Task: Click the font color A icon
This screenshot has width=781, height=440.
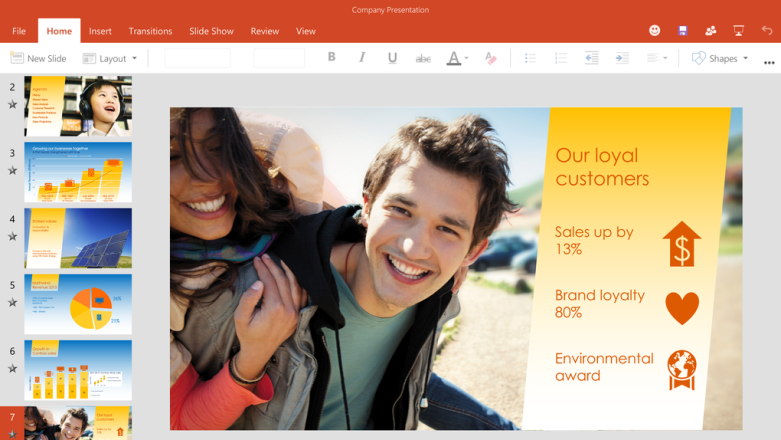Action: pos(453,58)
